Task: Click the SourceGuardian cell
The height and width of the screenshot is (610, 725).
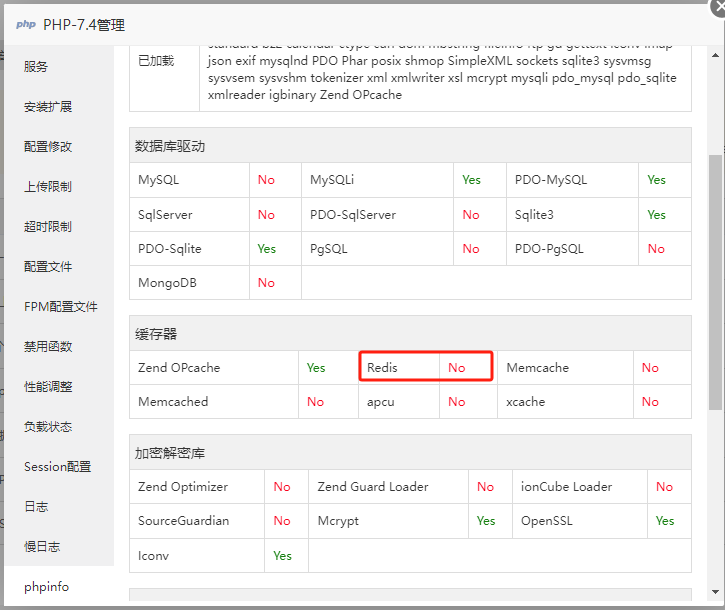Action: [197, 521]
